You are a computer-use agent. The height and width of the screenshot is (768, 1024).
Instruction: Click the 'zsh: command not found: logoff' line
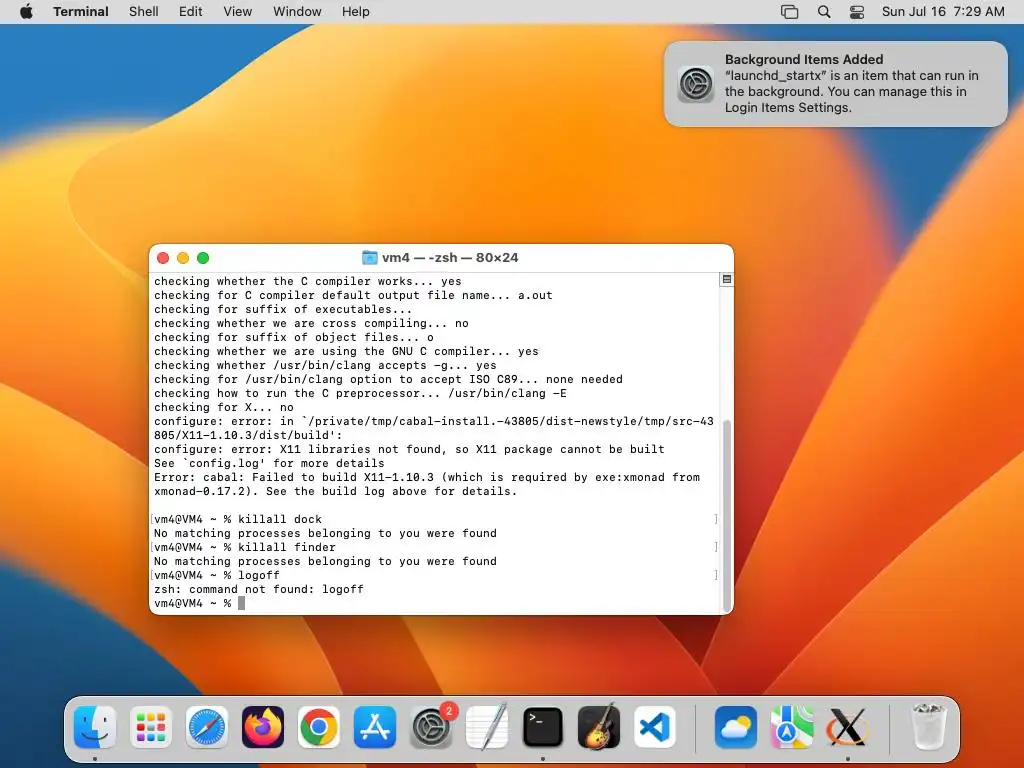click(259, 589)
